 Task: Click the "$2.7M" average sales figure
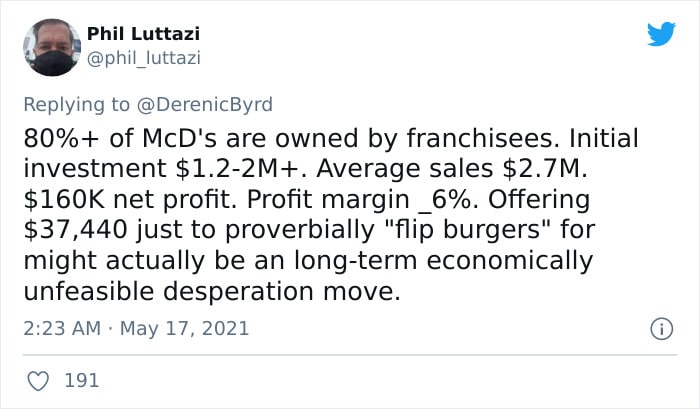545,168
